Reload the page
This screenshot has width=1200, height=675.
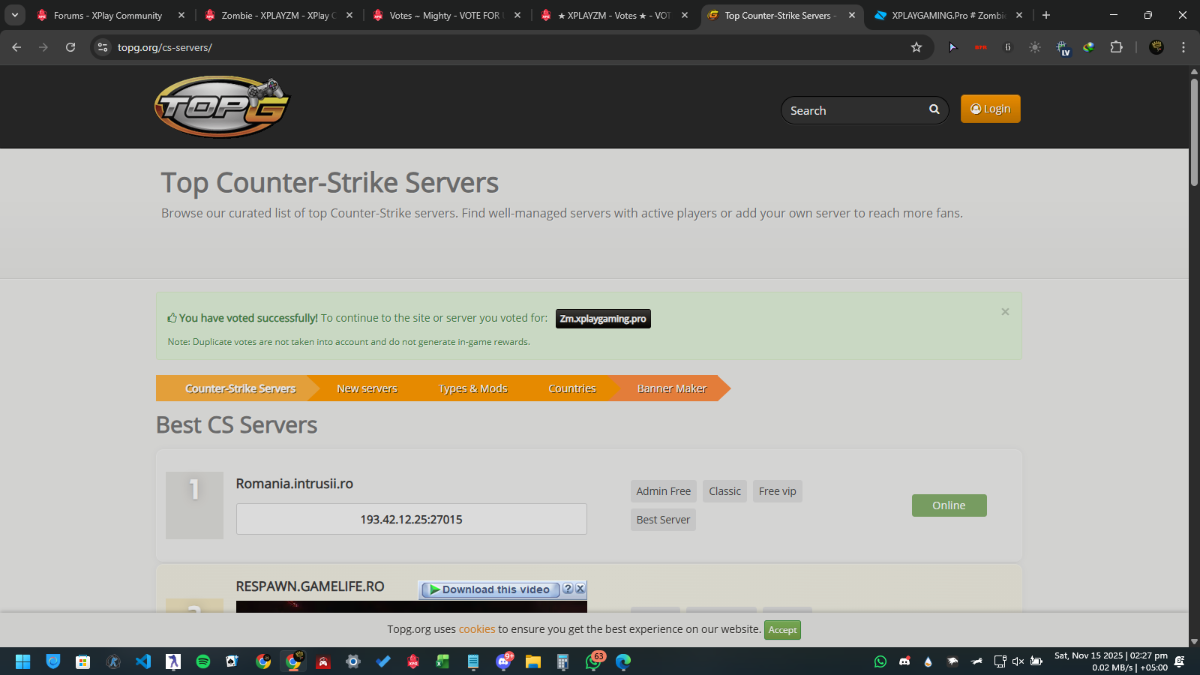click(x=70, y=47)
